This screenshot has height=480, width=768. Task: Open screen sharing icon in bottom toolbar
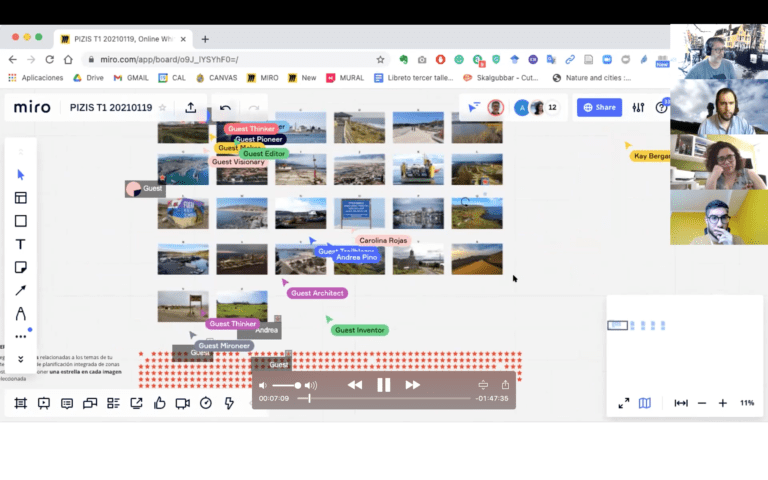(x=136, y=403)
